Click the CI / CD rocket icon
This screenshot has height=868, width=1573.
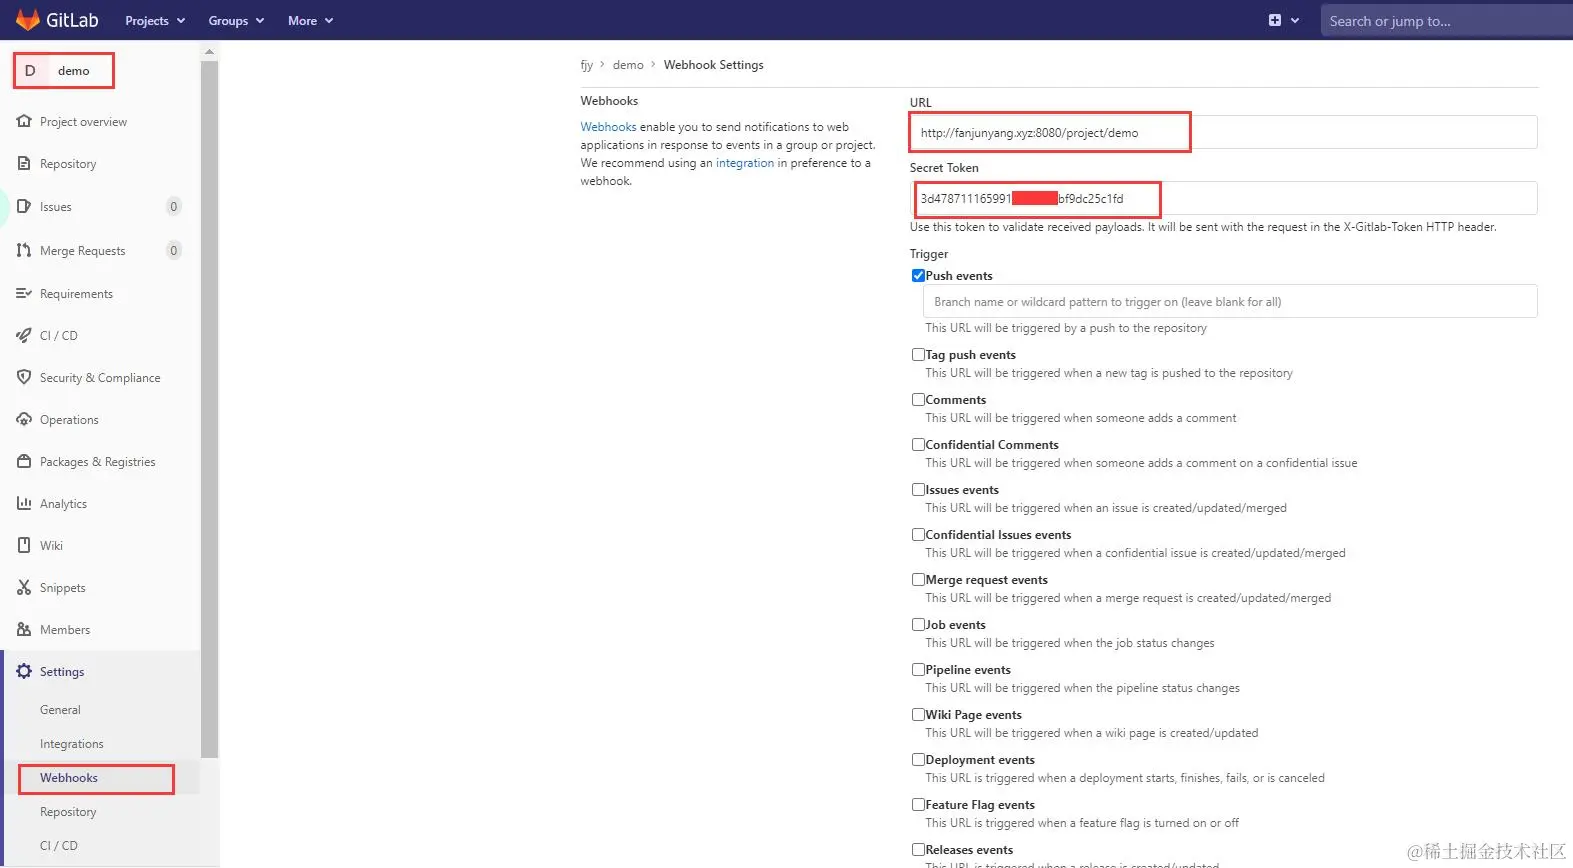point(24,335)
